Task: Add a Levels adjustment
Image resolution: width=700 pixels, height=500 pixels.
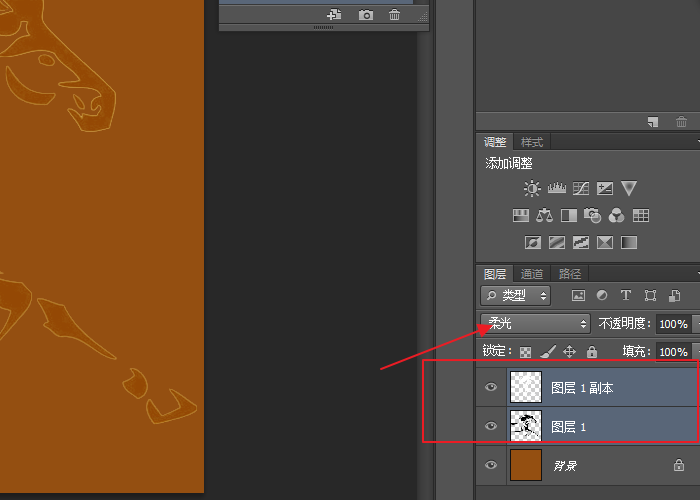Action: [557, 188]
